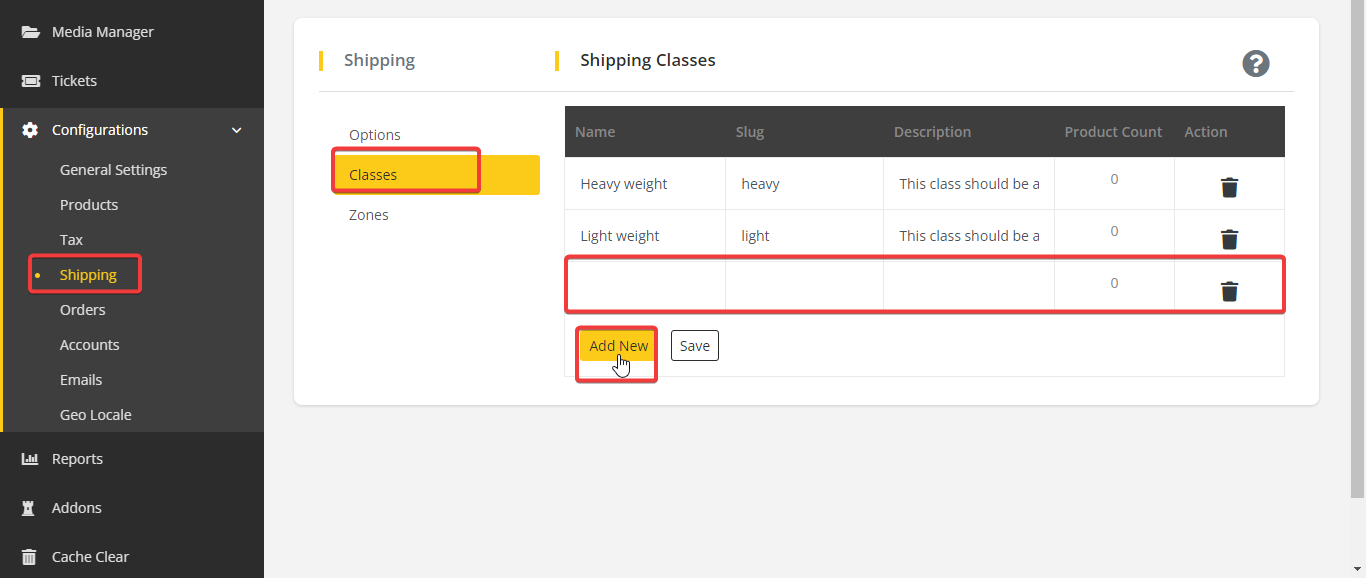This screenshot has height=578, width=1366.
Task: Click the Cache Clear trash icon
Action: [30, 557]
